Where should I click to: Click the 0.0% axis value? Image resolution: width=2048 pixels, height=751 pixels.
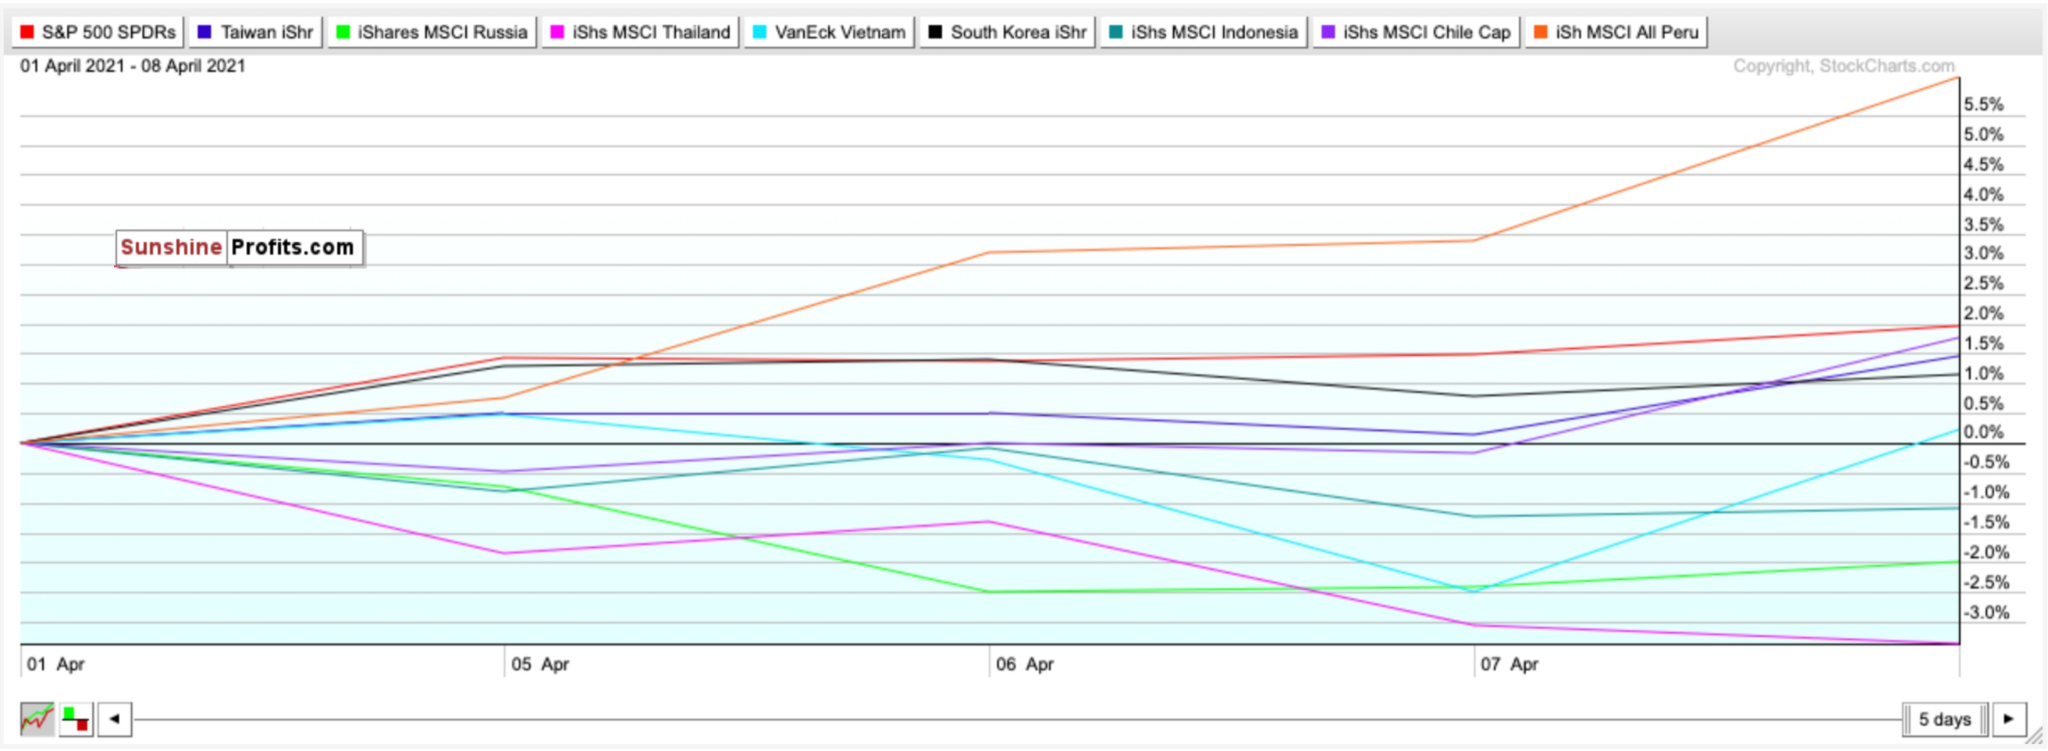pyautogui.click(x=1984, y=433)
